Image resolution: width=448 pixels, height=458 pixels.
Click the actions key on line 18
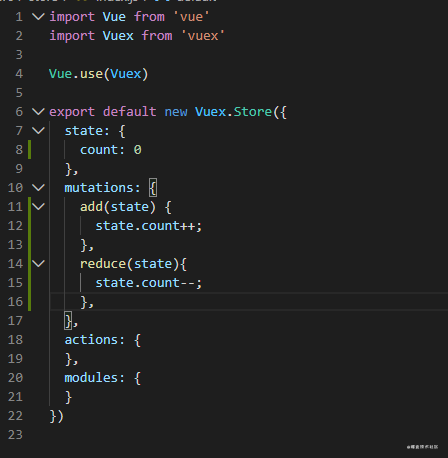point(91,340)
